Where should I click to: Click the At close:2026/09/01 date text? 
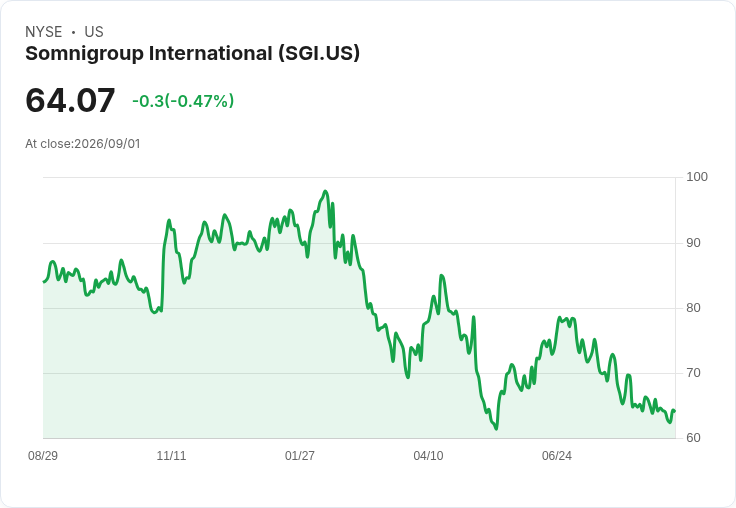tap(83, 144)
